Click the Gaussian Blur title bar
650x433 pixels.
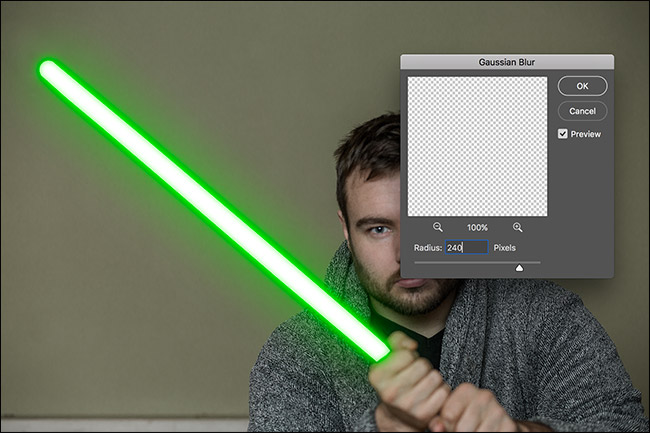coord(507,62)
